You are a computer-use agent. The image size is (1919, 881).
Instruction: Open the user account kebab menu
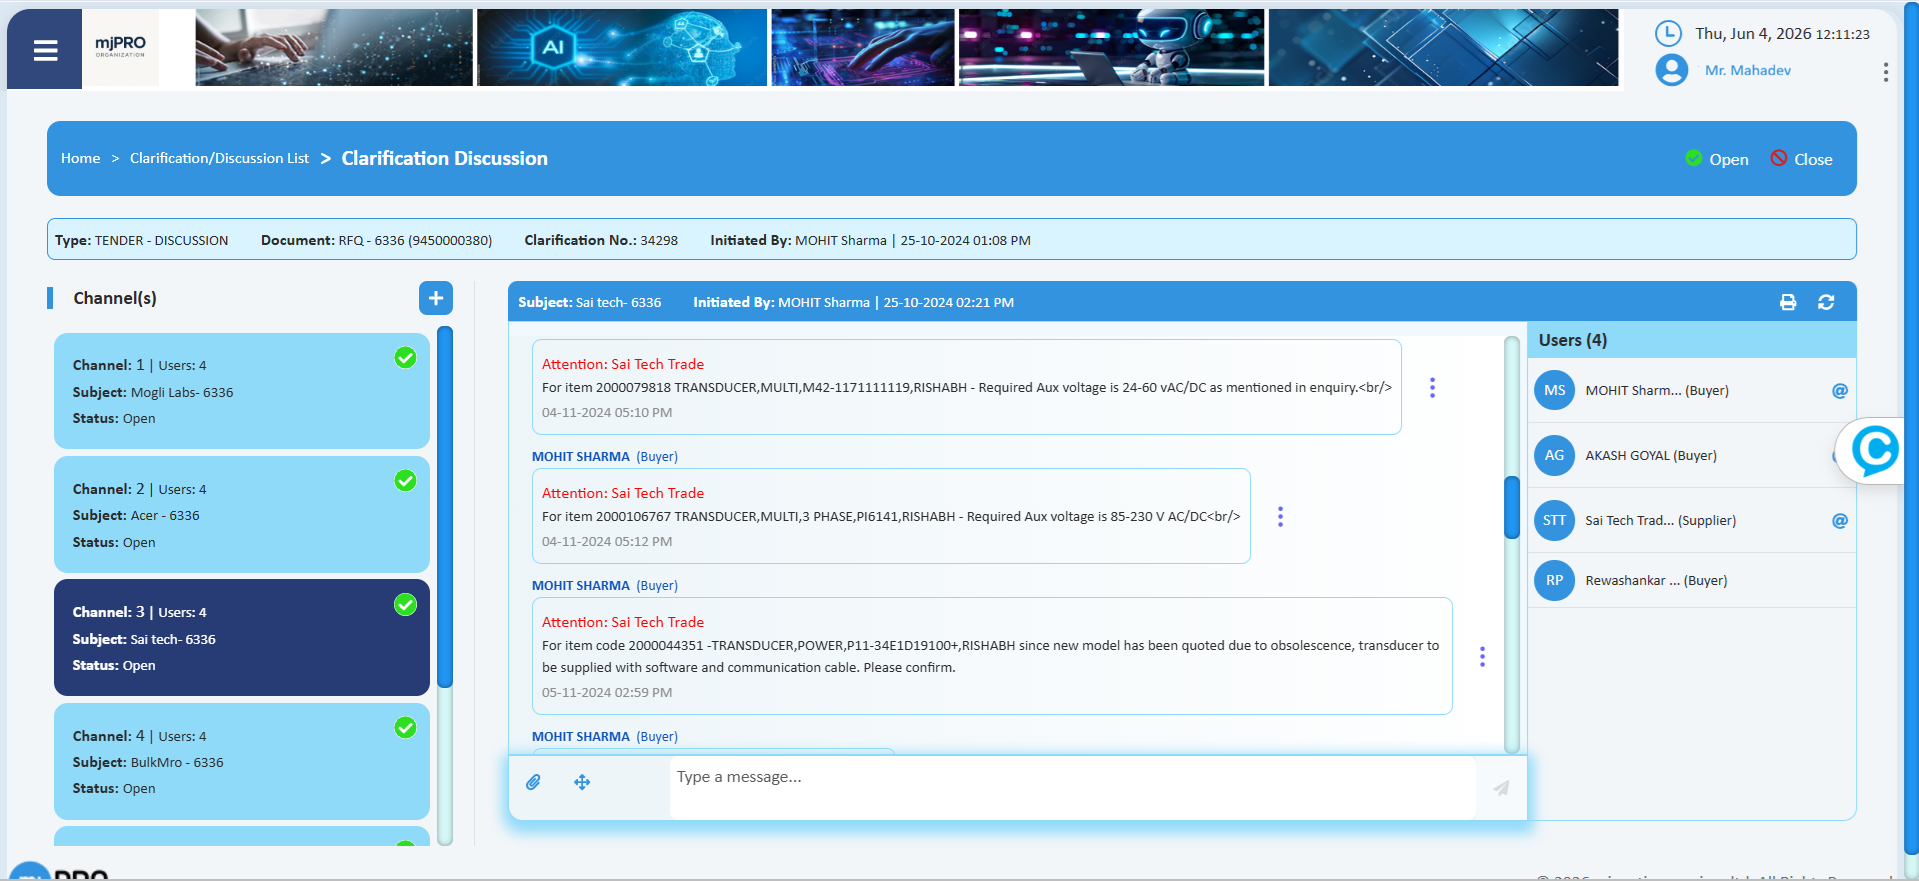tap(1885, 72)
